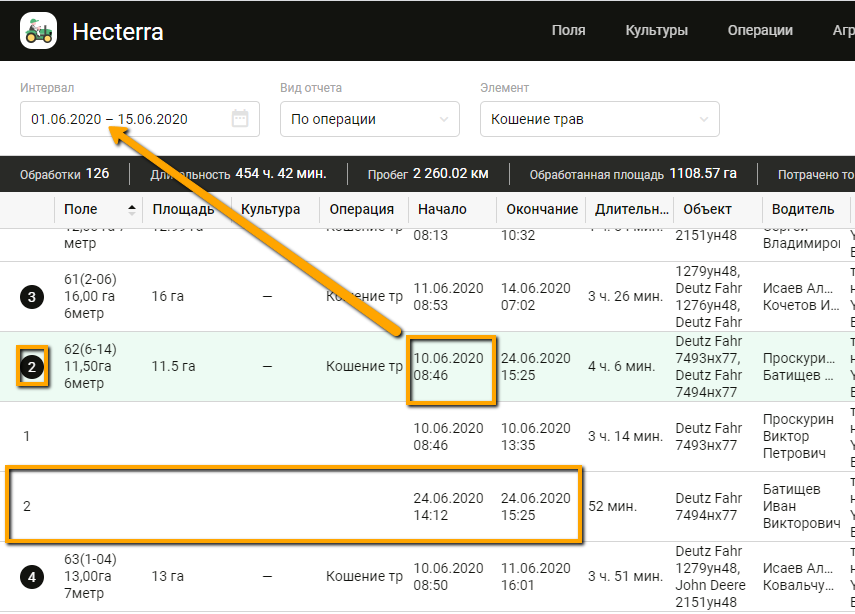Open the Элемент dropdown with Кошение трав

pyautogui.click(x=599, y=119)
